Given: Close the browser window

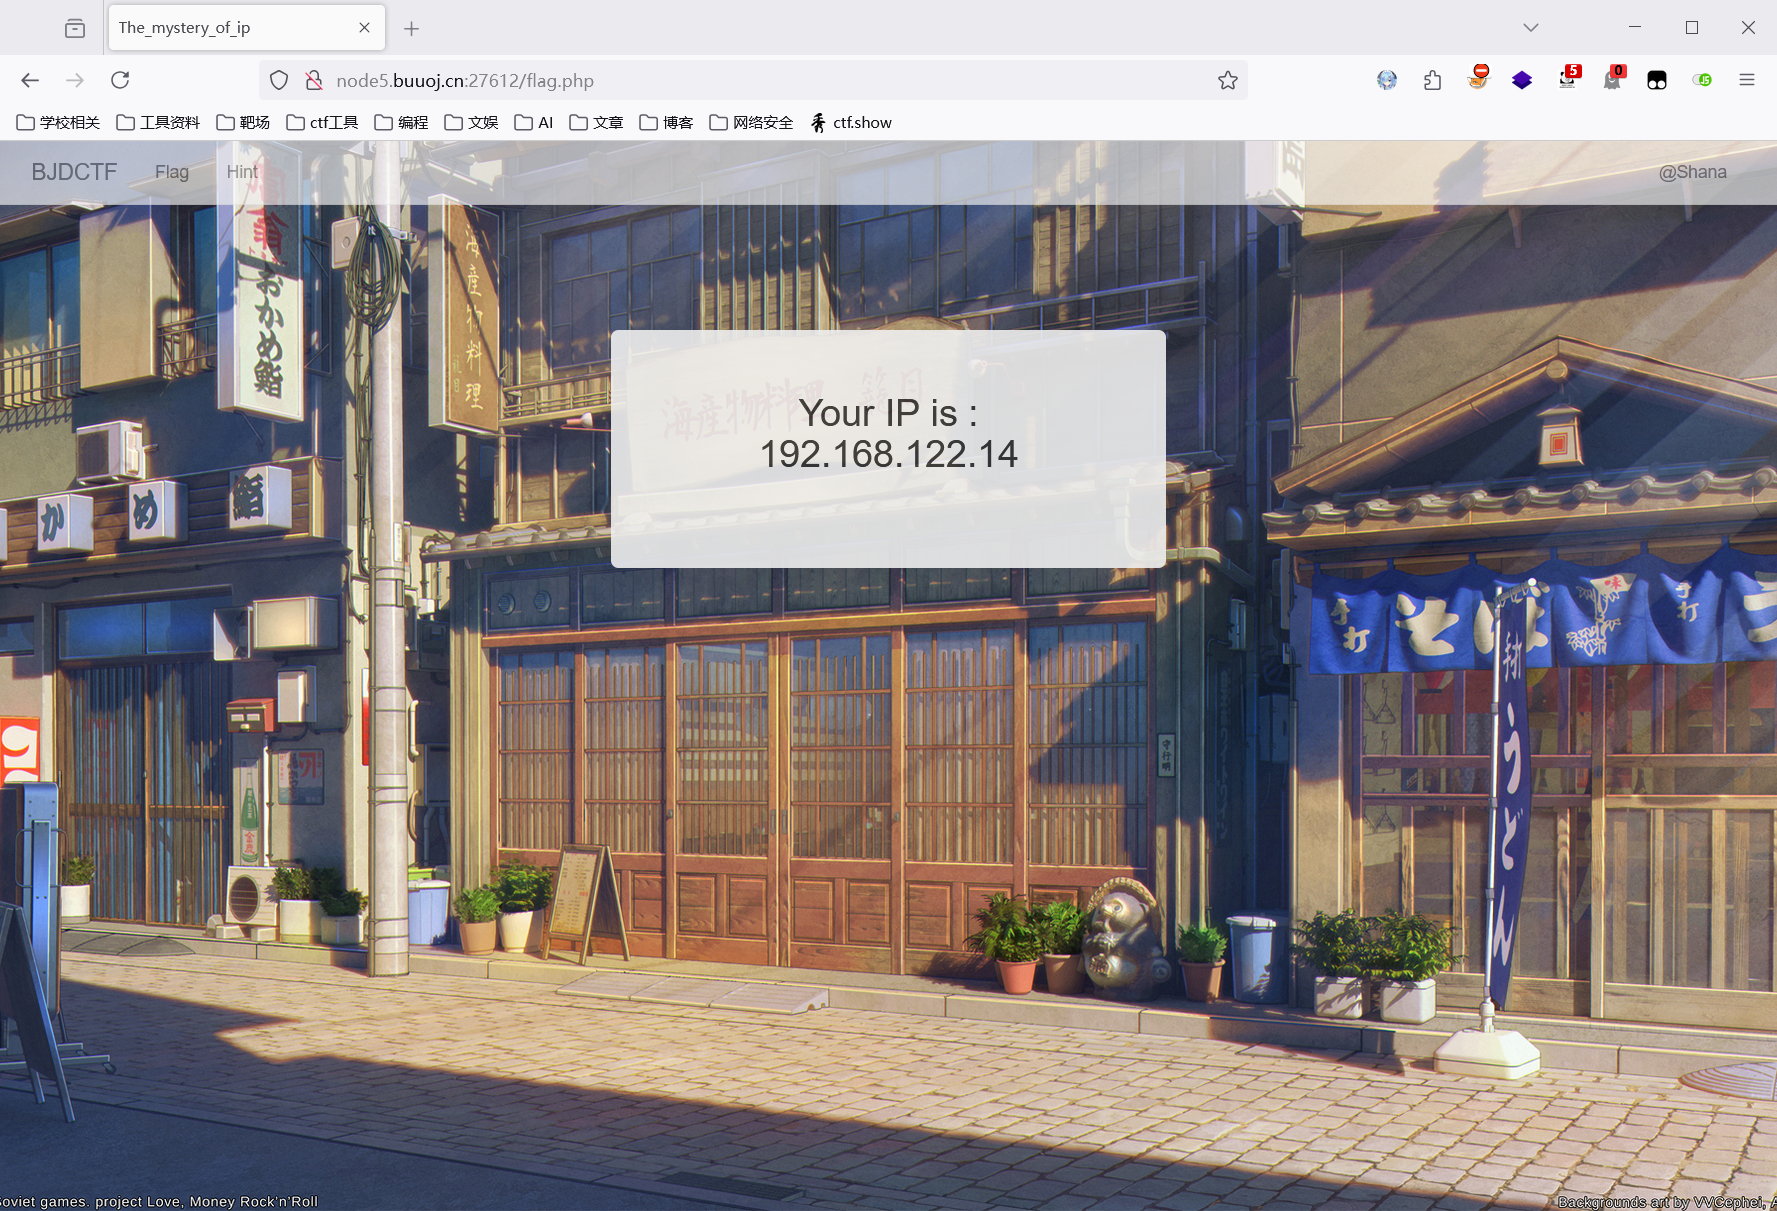Looking at the screenshot, I should coord(1748,28).
